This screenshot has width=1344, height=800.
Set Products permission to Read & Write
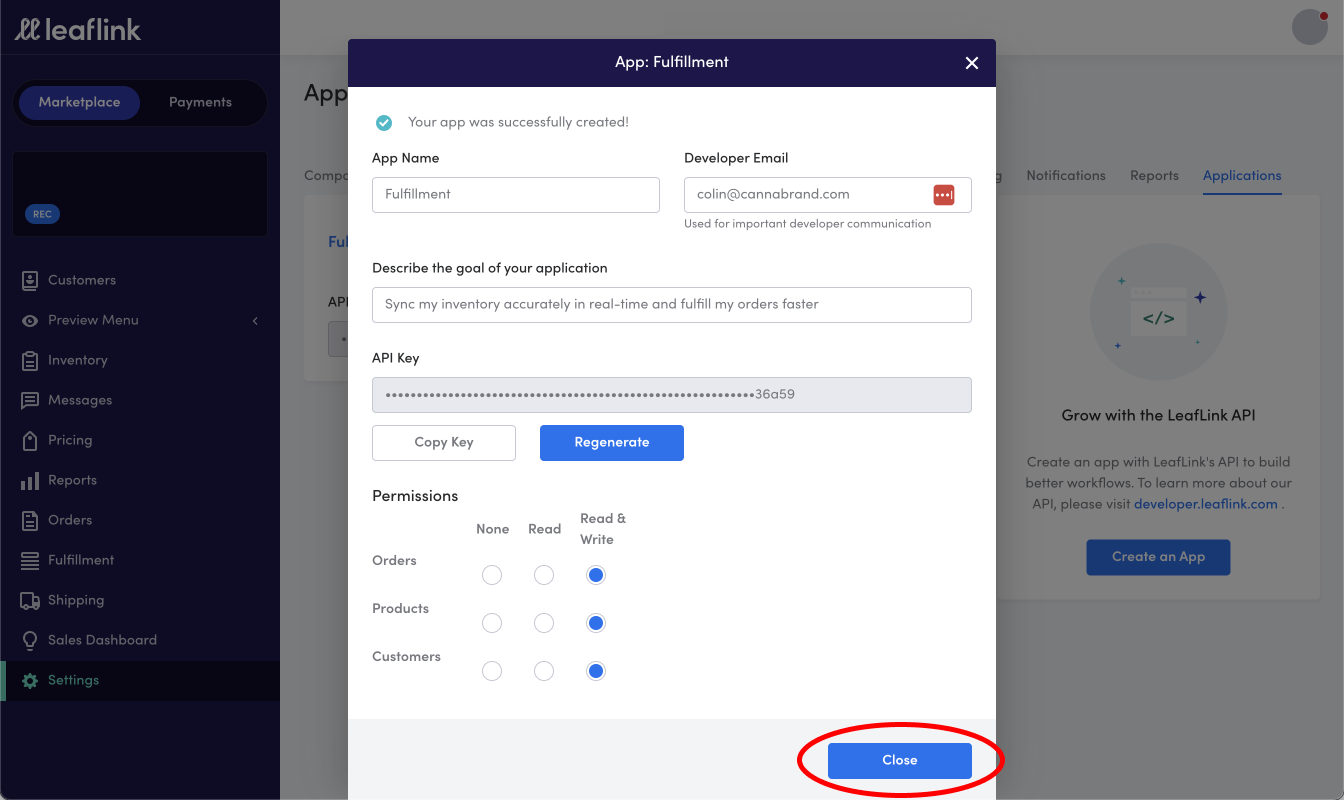[596, 623]
